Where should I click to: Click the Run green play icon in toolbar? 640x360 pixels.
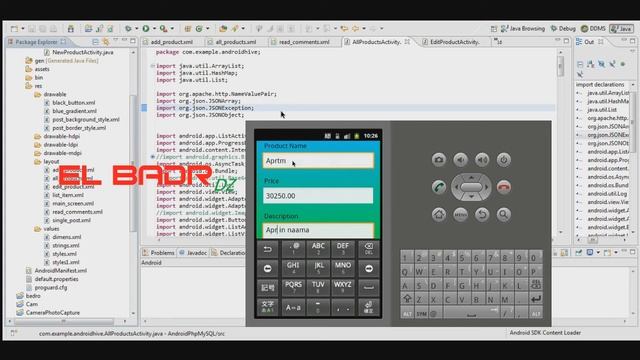tap(146, 29)
